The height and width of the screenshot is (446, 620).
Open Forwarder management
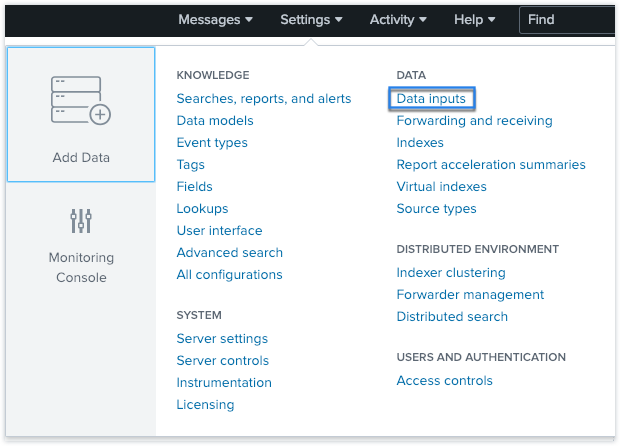(470, 295)
